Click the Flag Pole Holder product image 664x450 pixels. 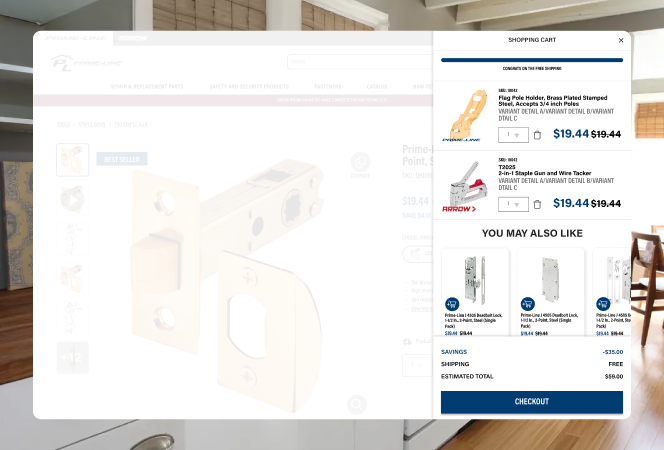[465, 114]
